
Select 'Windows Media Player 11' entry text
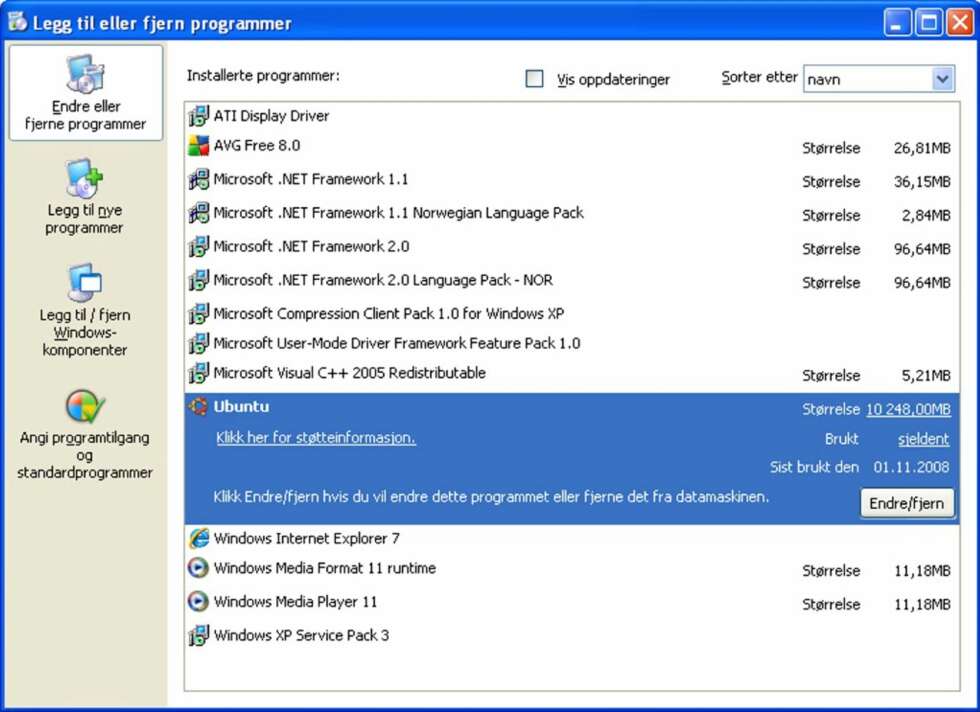[x=295, y=602]
